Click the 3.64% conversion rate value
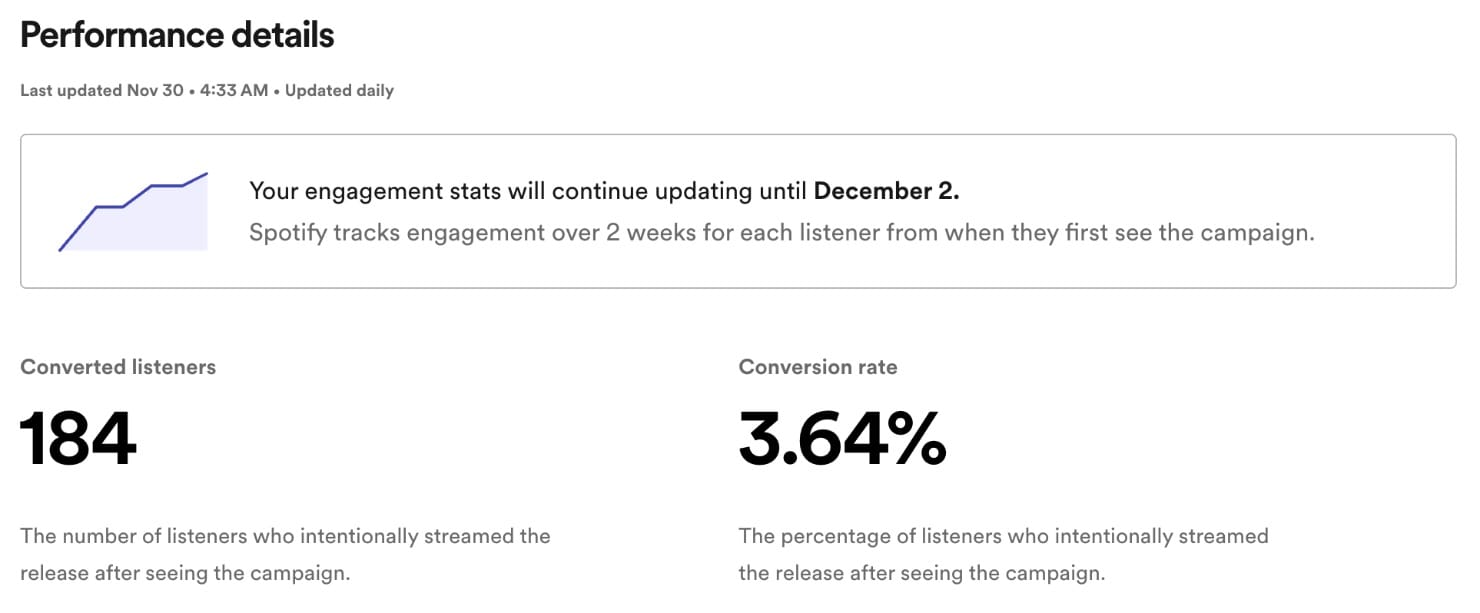The width and height of the screenshot is (1480, 613). [x=842, y=439]
